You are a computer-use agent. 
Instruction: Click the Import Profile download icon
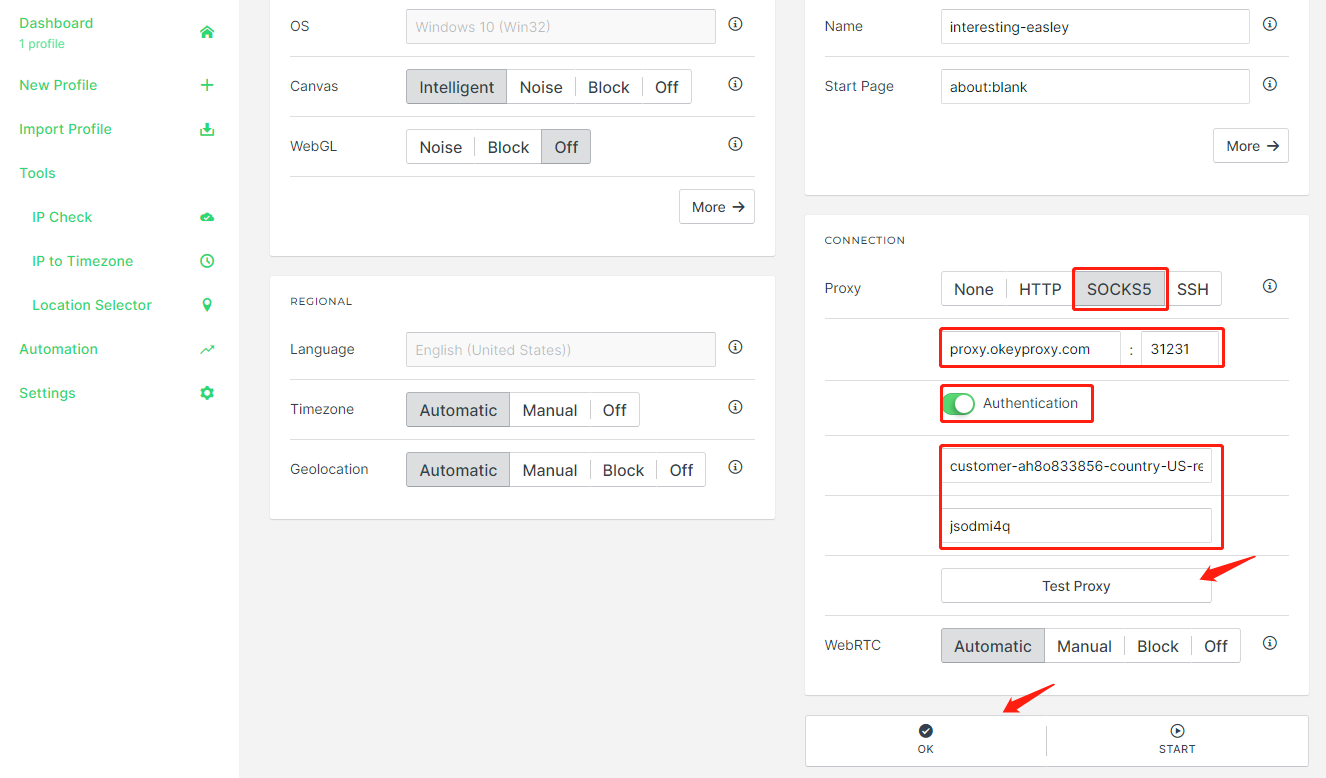tap(207, 129)
